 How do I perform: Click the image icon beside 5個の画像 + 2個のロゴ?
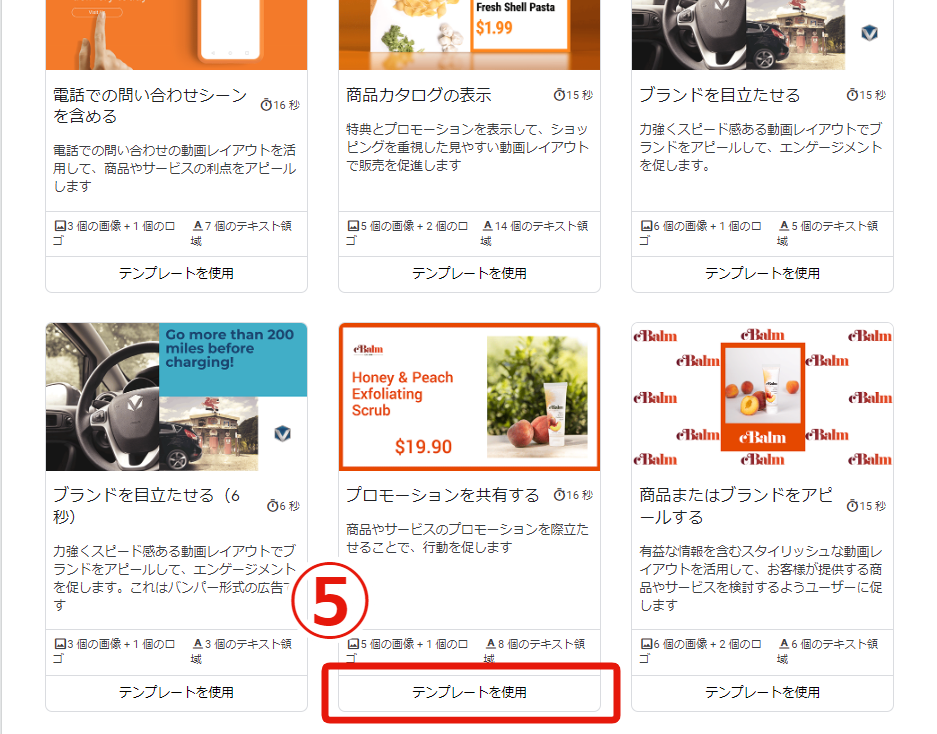click(353, 226)
